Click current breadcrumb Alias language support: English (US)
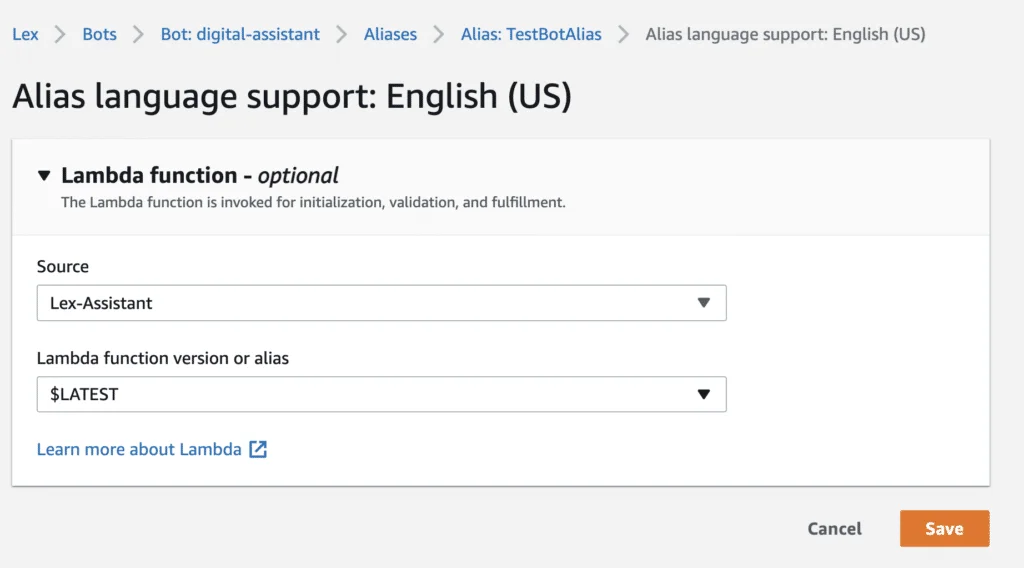The image size is (1024, 568). [x=785, y=34]
